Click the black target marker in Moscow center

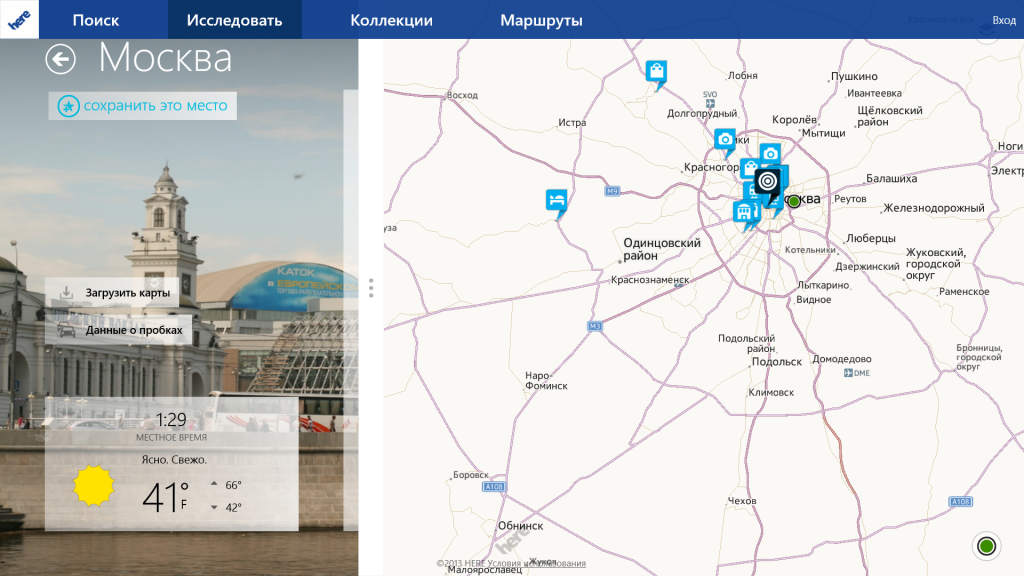[x=767, y=182]
